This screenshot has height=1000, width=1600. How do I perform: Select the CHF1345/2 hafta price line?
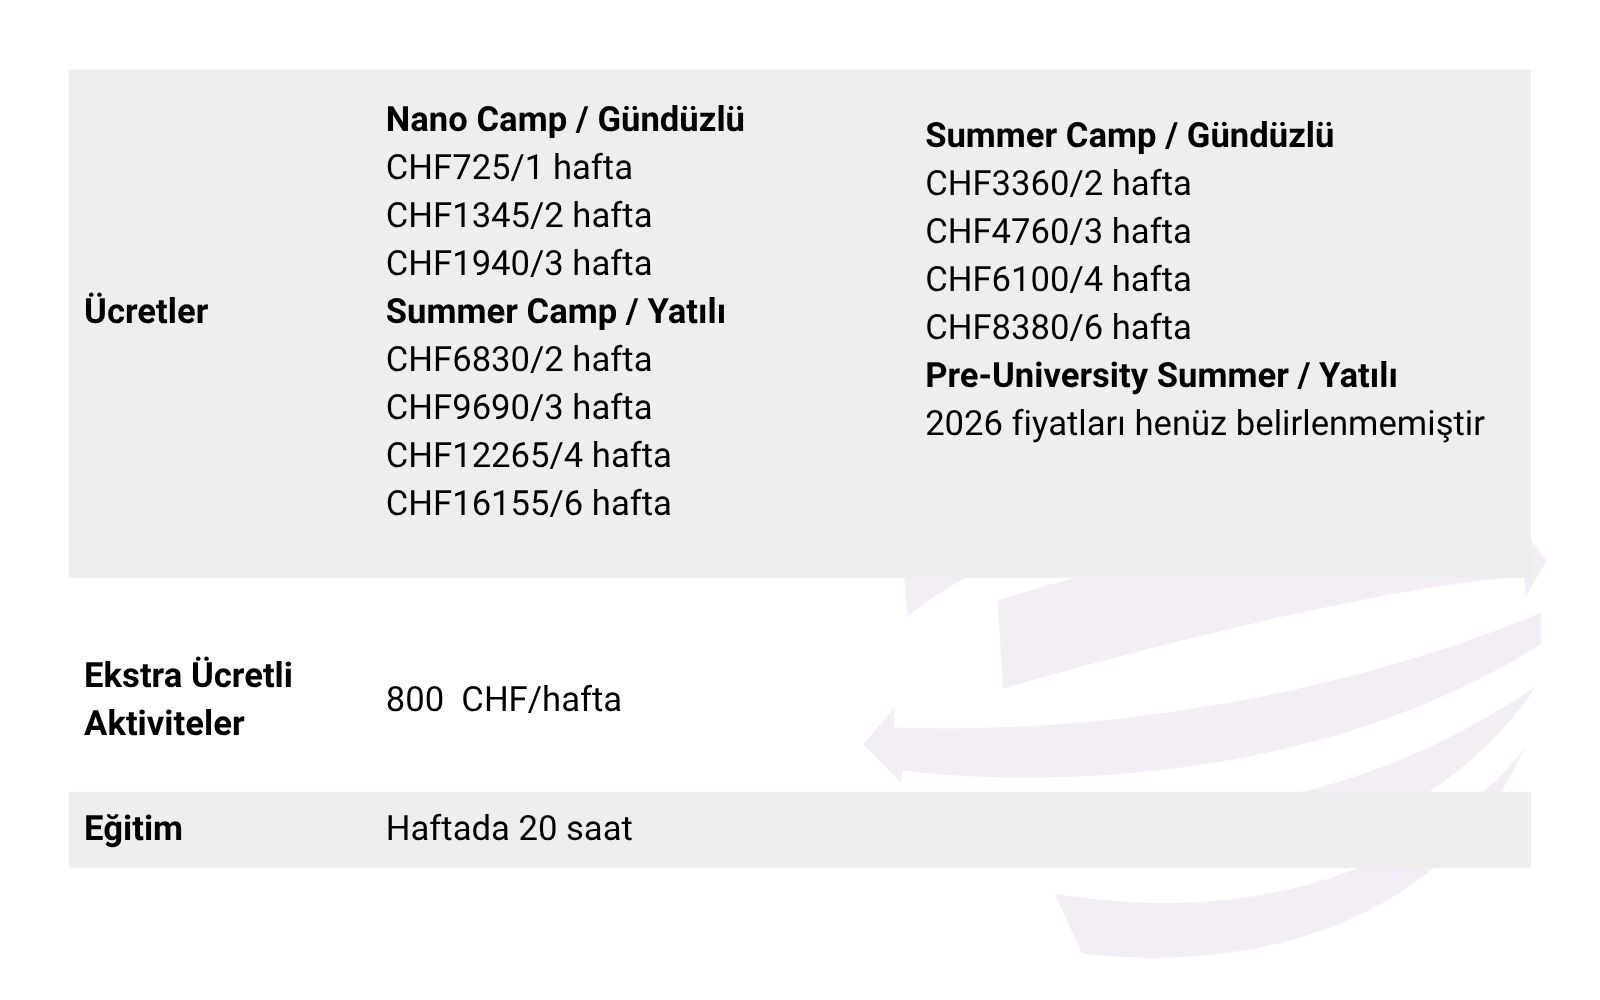[519, 215]
